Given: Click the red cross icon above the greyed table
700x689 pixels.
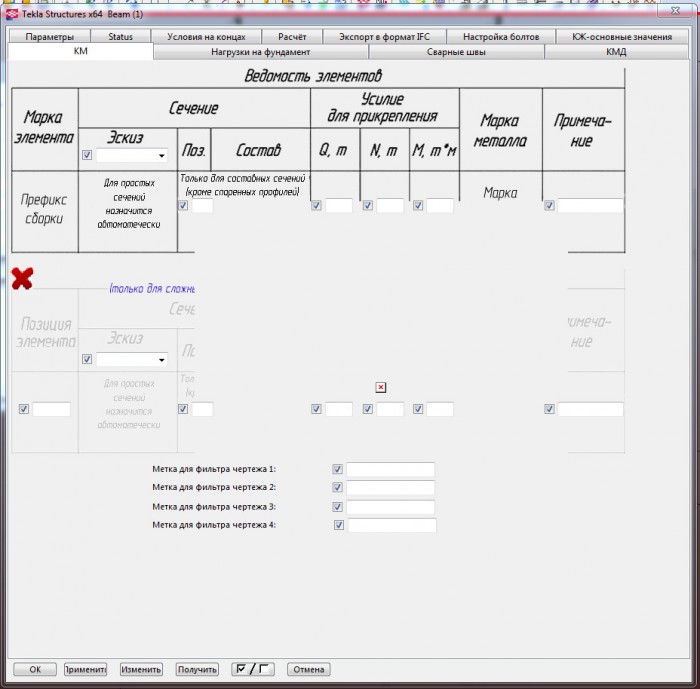Looking at the screenshot, I should tap(22, 279).
